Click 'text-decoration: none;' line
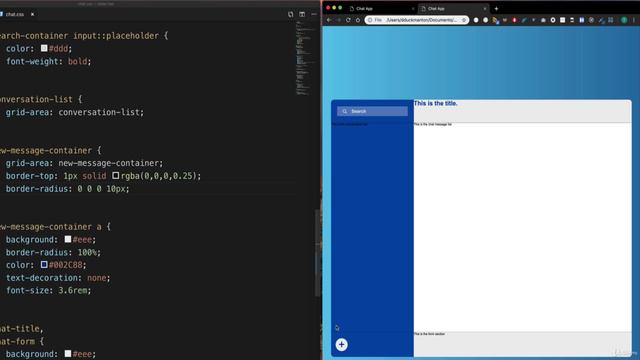This screenshot has width=640, height=360. click(x=58, y=278)
